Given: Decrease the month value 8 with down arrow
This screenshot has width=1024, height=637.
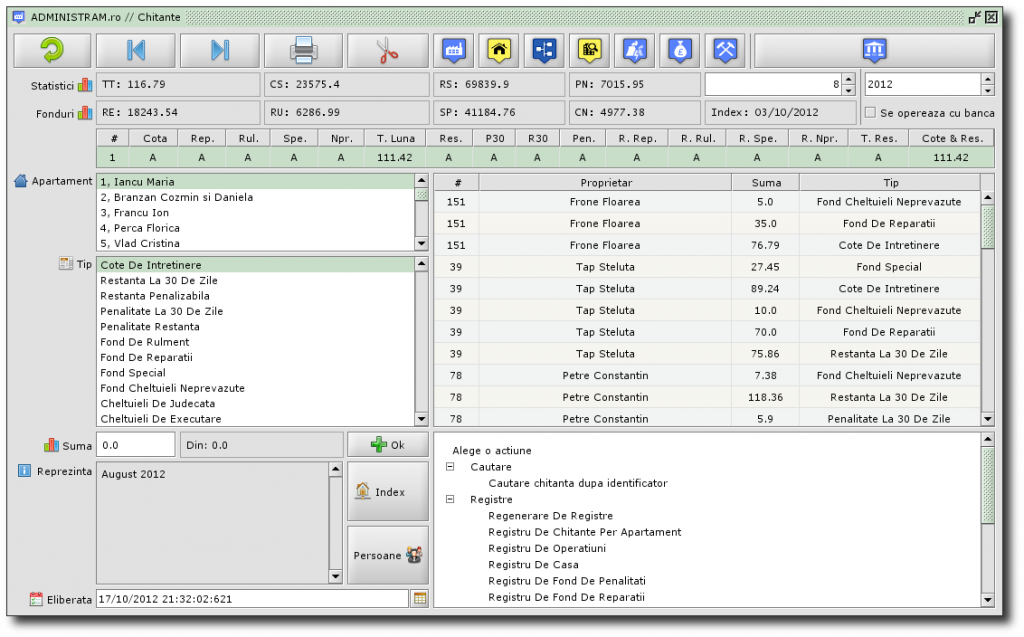Looking at the screenshot, I should (848, 90).
